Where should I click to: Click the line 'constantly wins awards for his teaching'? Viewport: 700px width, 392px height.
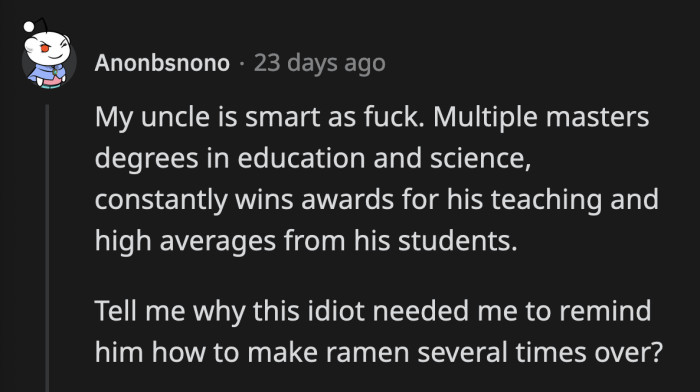coord(377,200)
